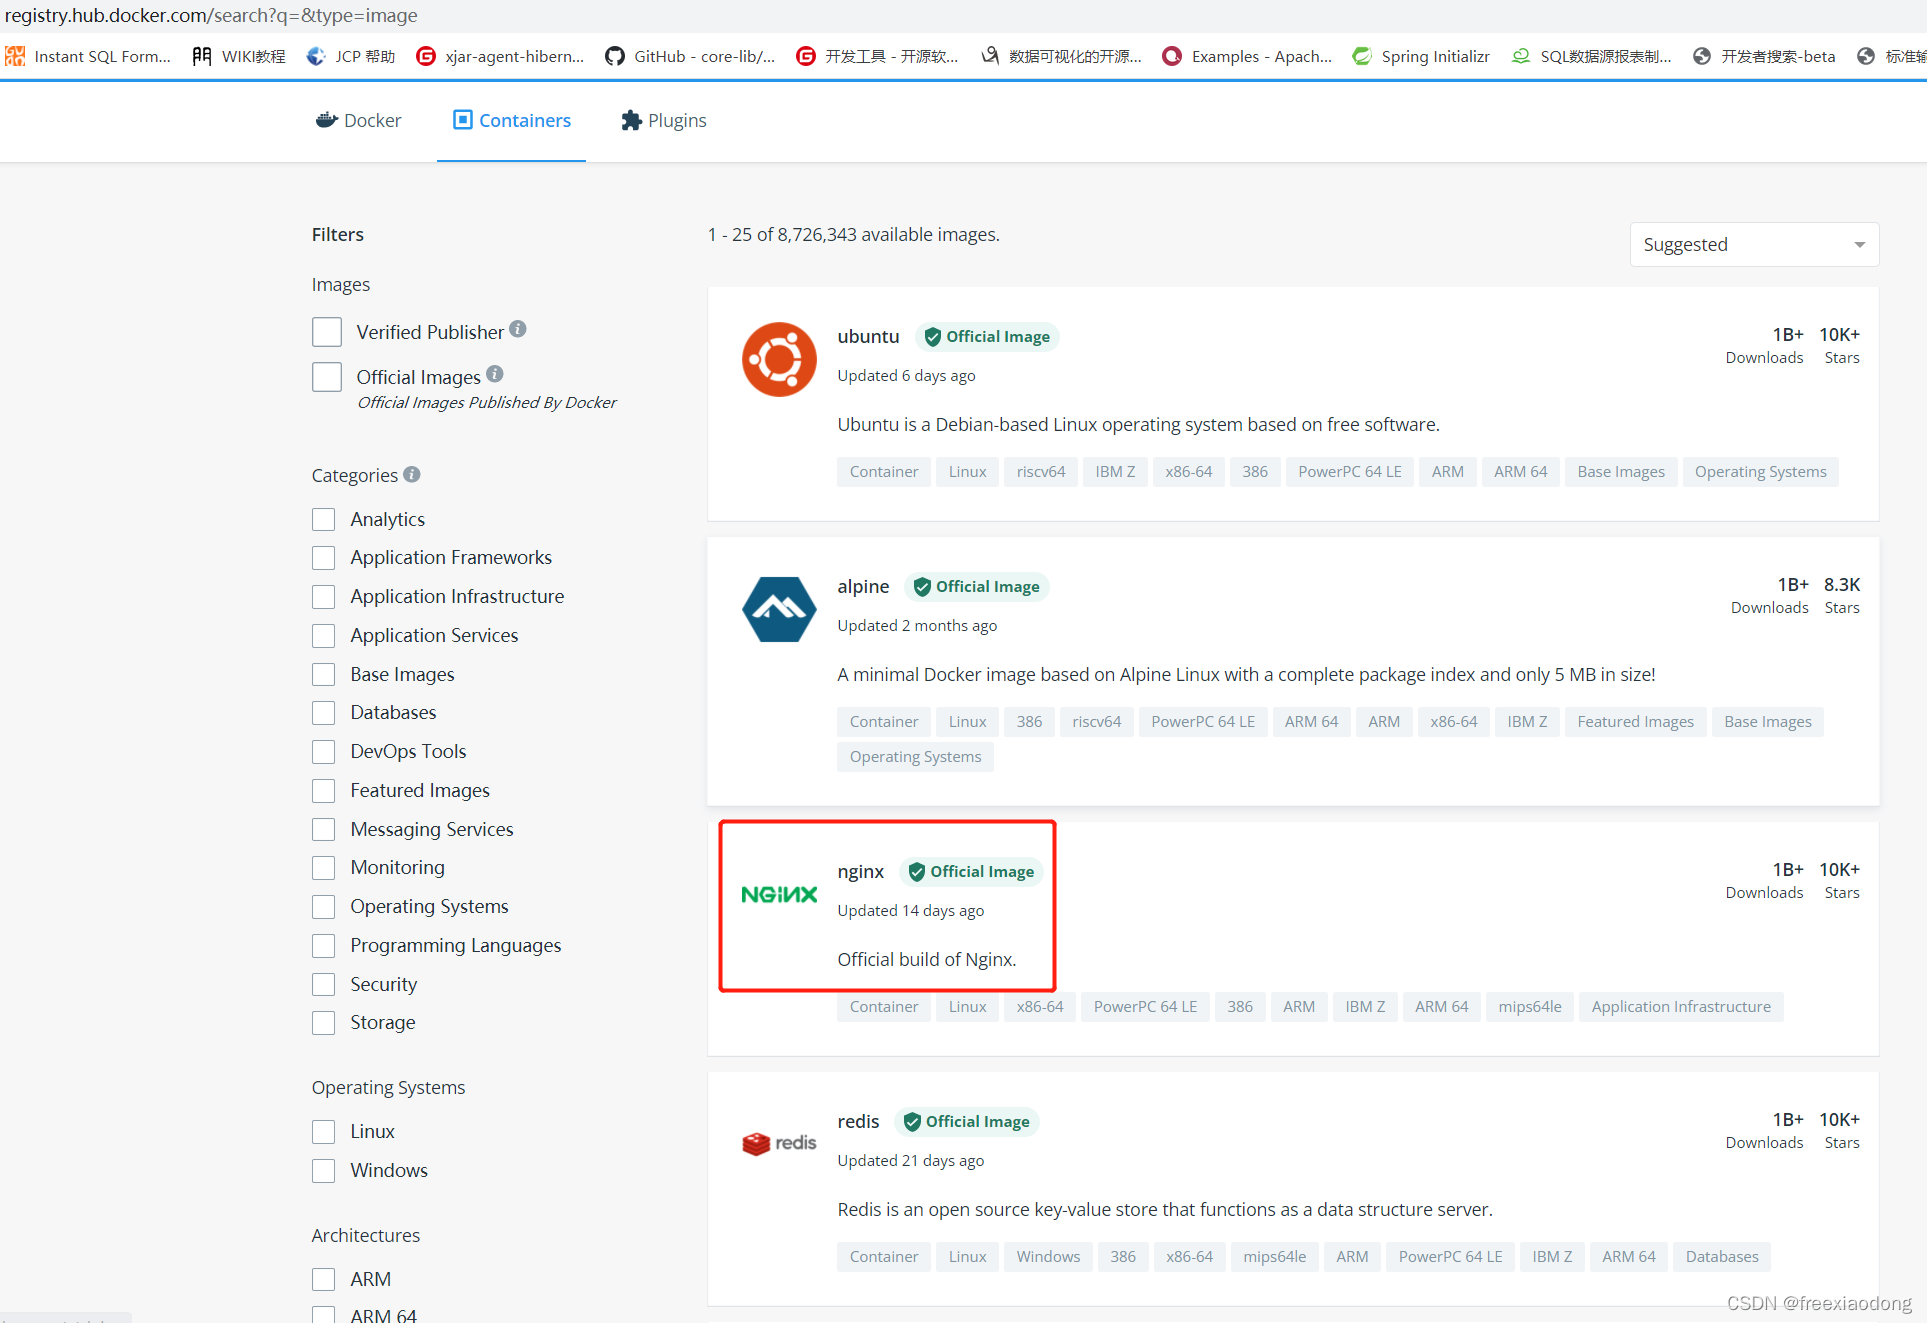Click the redis logo thumbnail
Image resolution: width=1927 pixels, height=1323 pixels.
click(x=779, y=1143)
